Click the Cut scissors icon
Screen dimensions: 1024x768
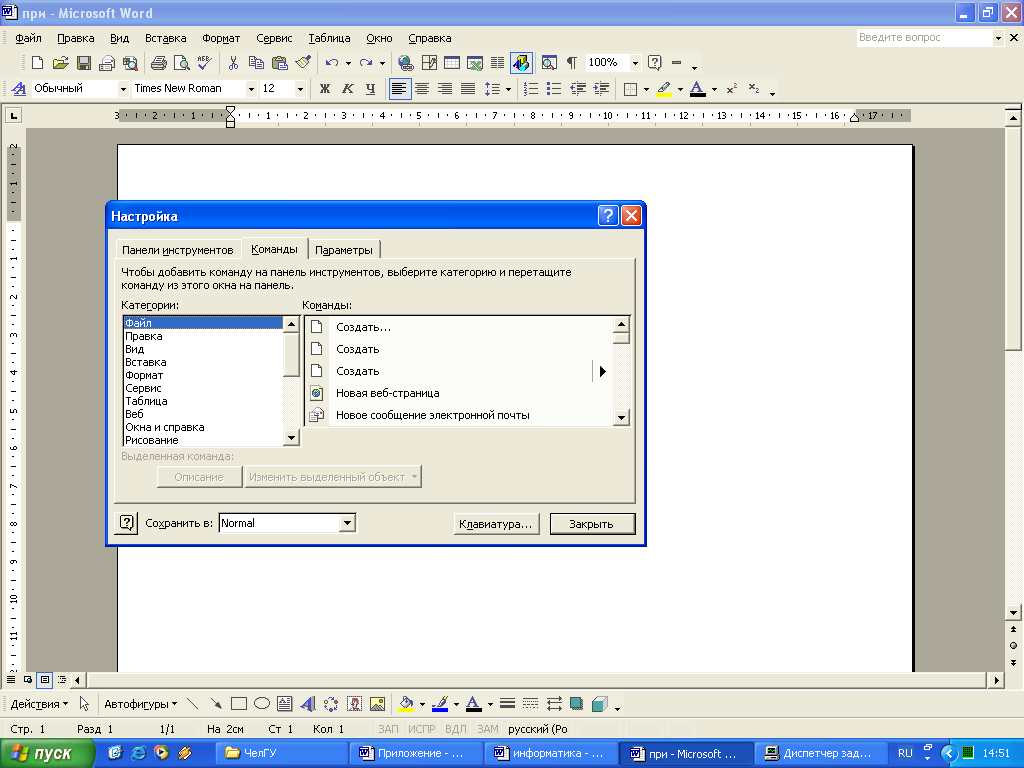(x=233, y=63)
